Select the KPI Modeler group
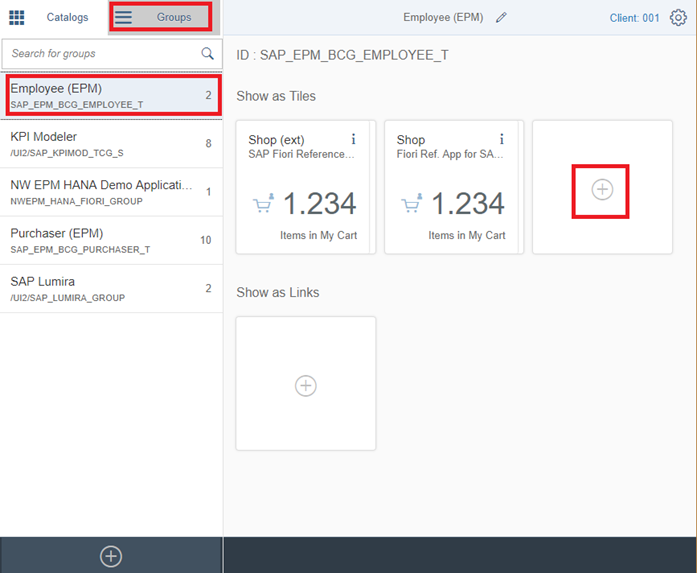 click(x=111, y=144)
